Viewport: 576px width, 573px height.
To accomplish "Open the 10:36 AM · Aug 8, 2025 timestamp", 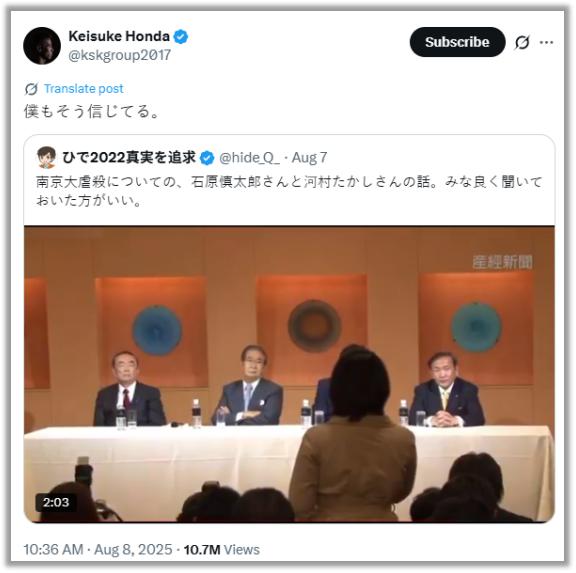I will click(x=98, y=550).
